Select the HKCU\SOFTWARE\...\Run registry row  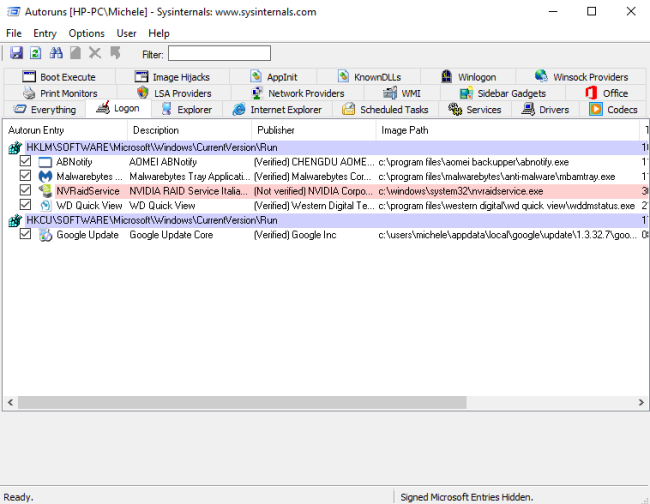coord(327,220)
